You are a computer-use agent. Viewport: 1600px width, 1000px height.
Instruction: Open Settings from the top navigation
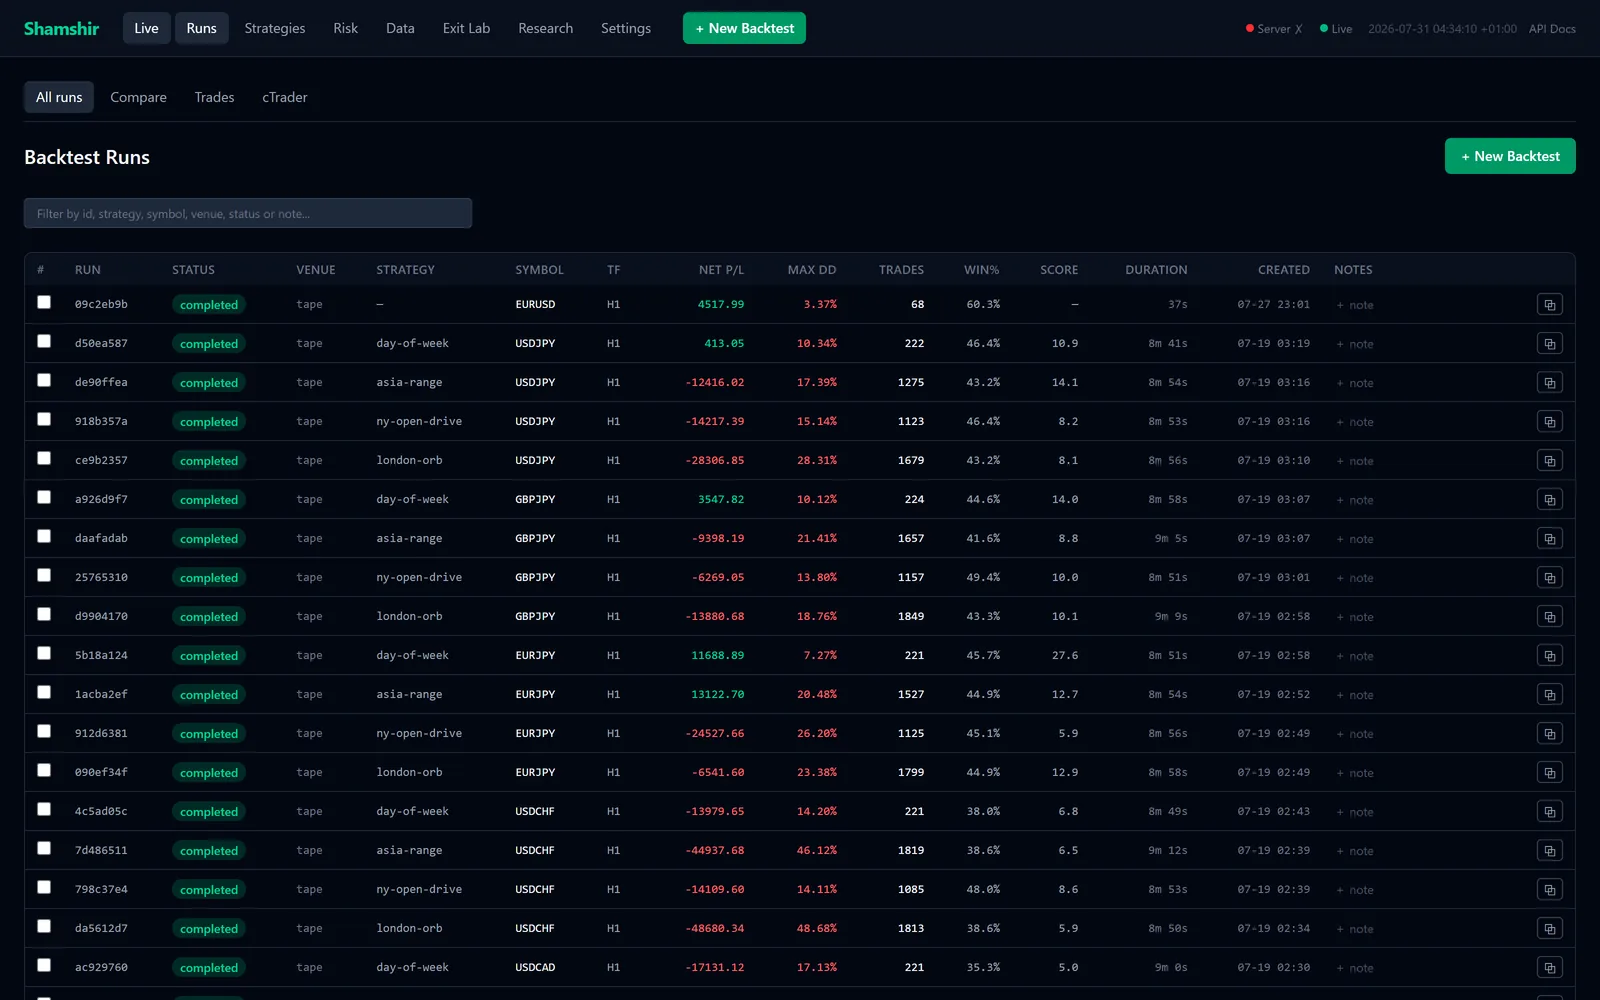(x=626, y=28)
